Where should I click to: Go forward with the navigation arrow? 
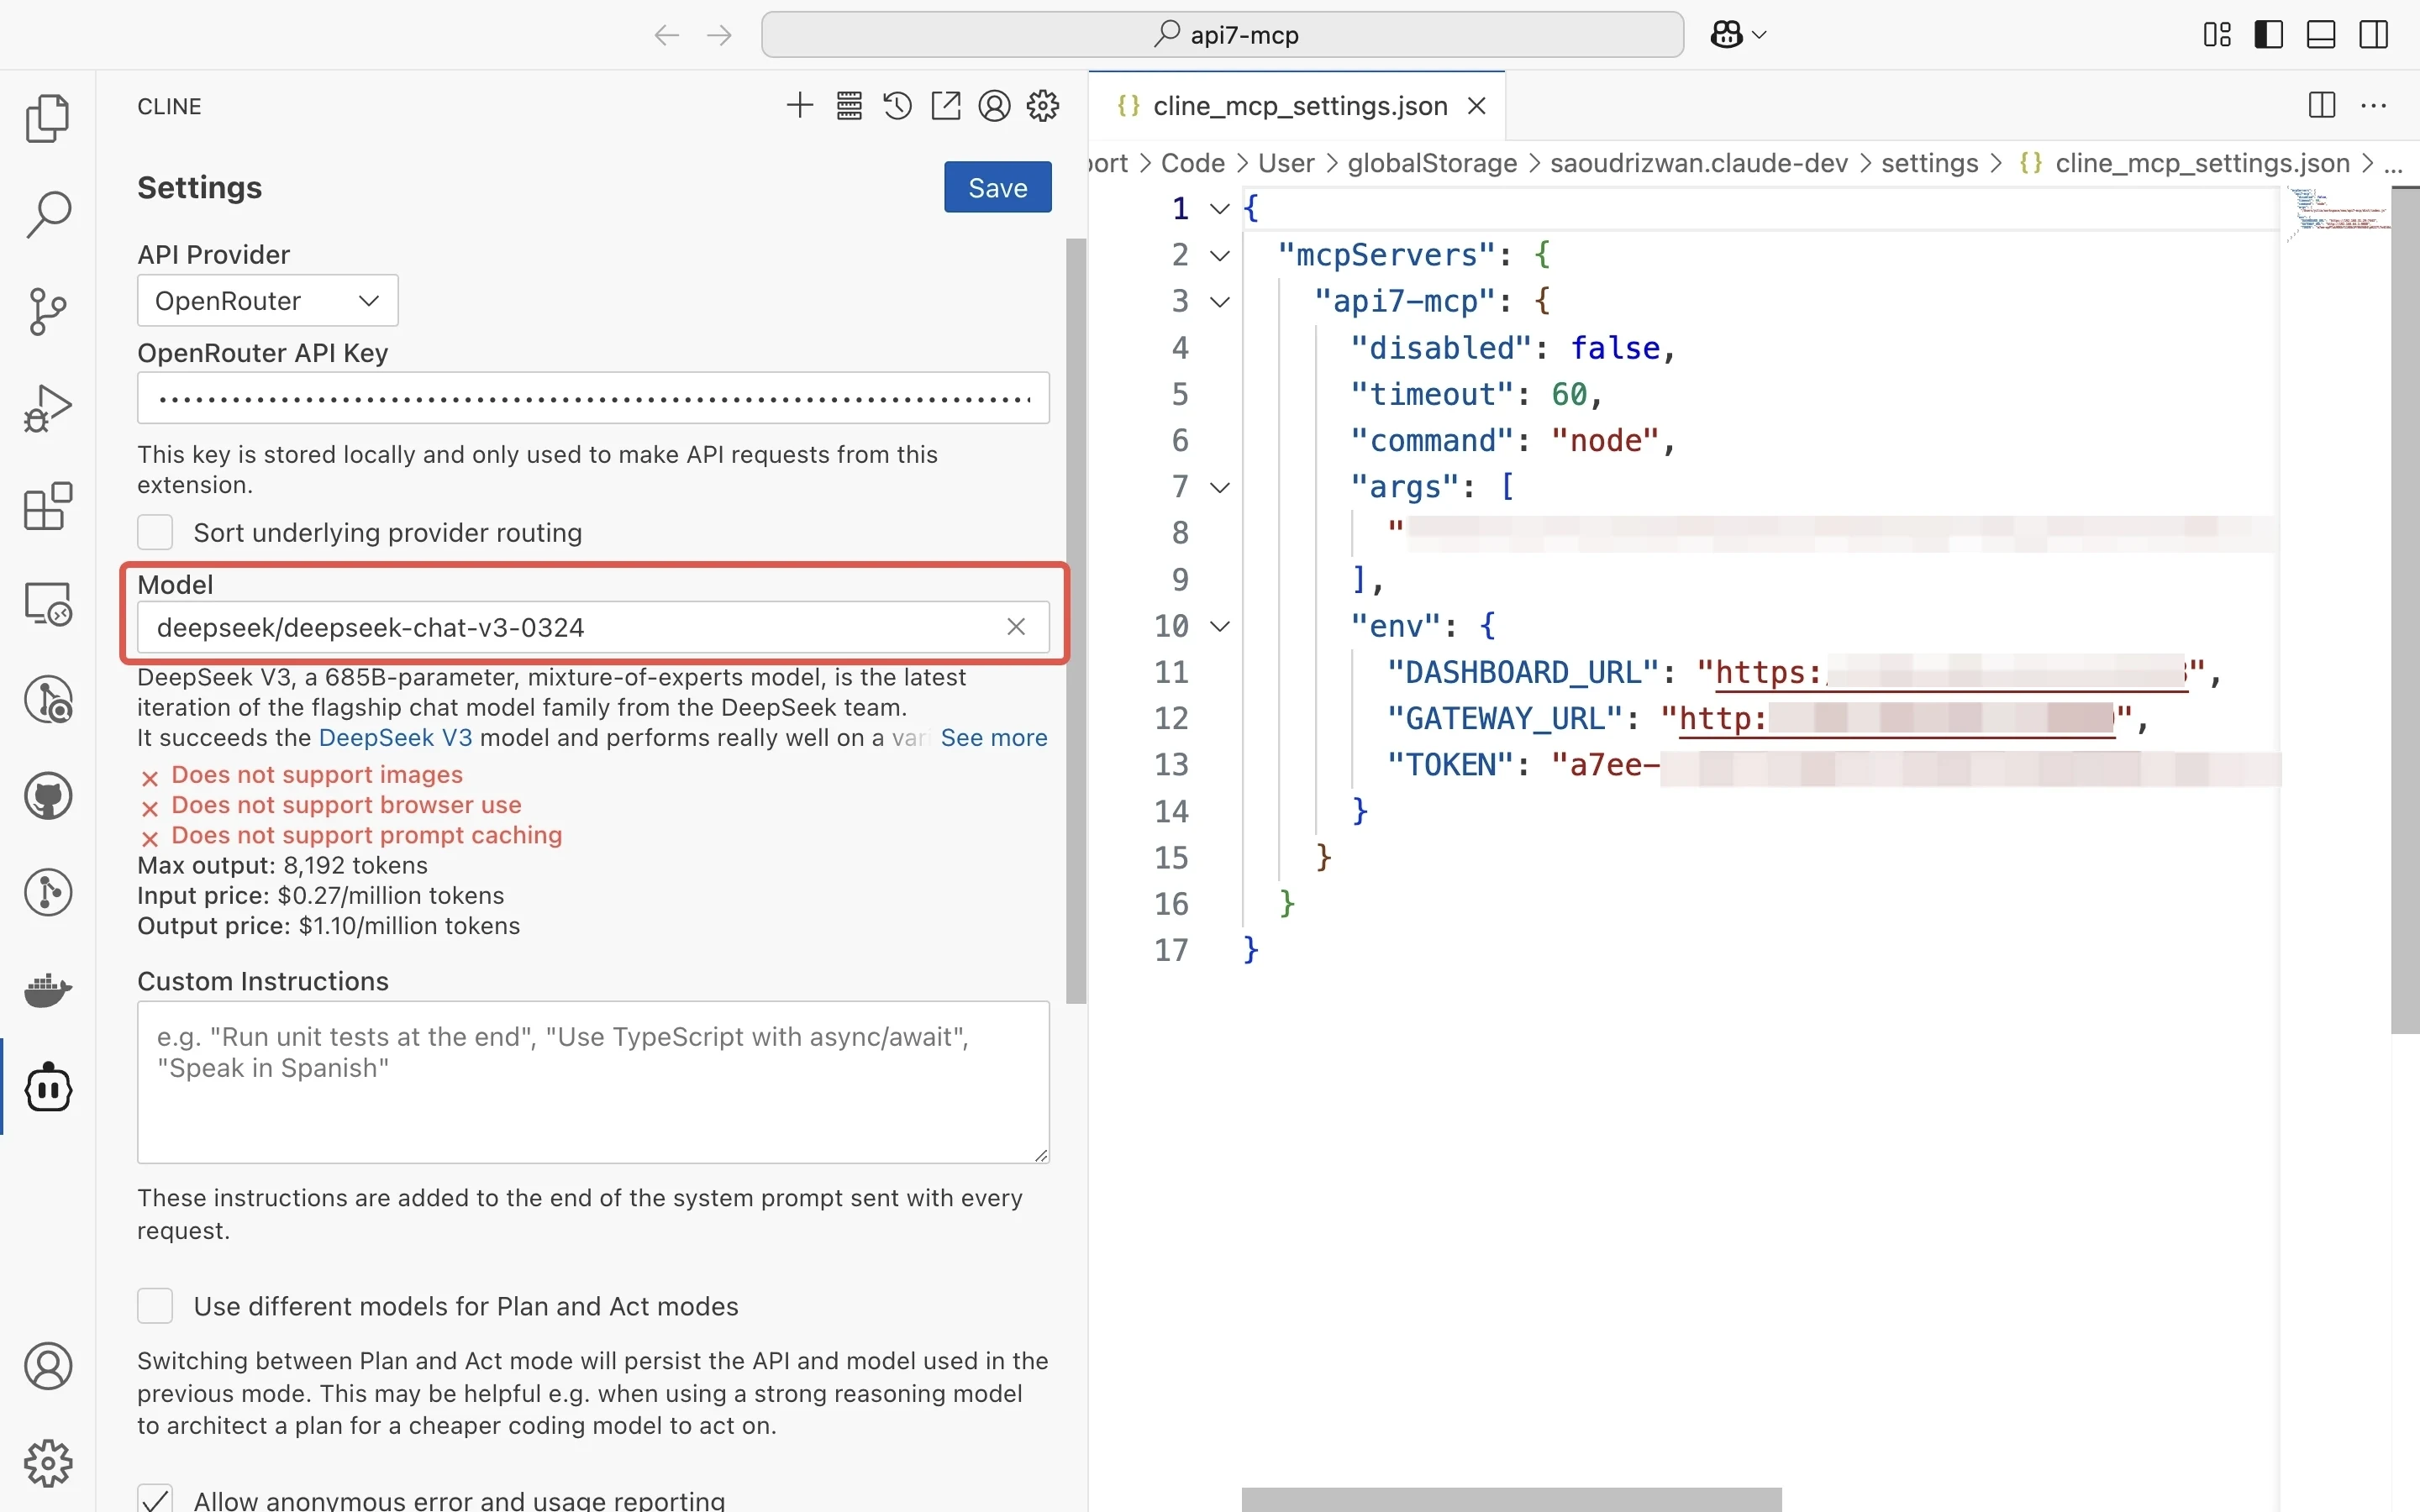pyautogui.click(x=719, y=35)
